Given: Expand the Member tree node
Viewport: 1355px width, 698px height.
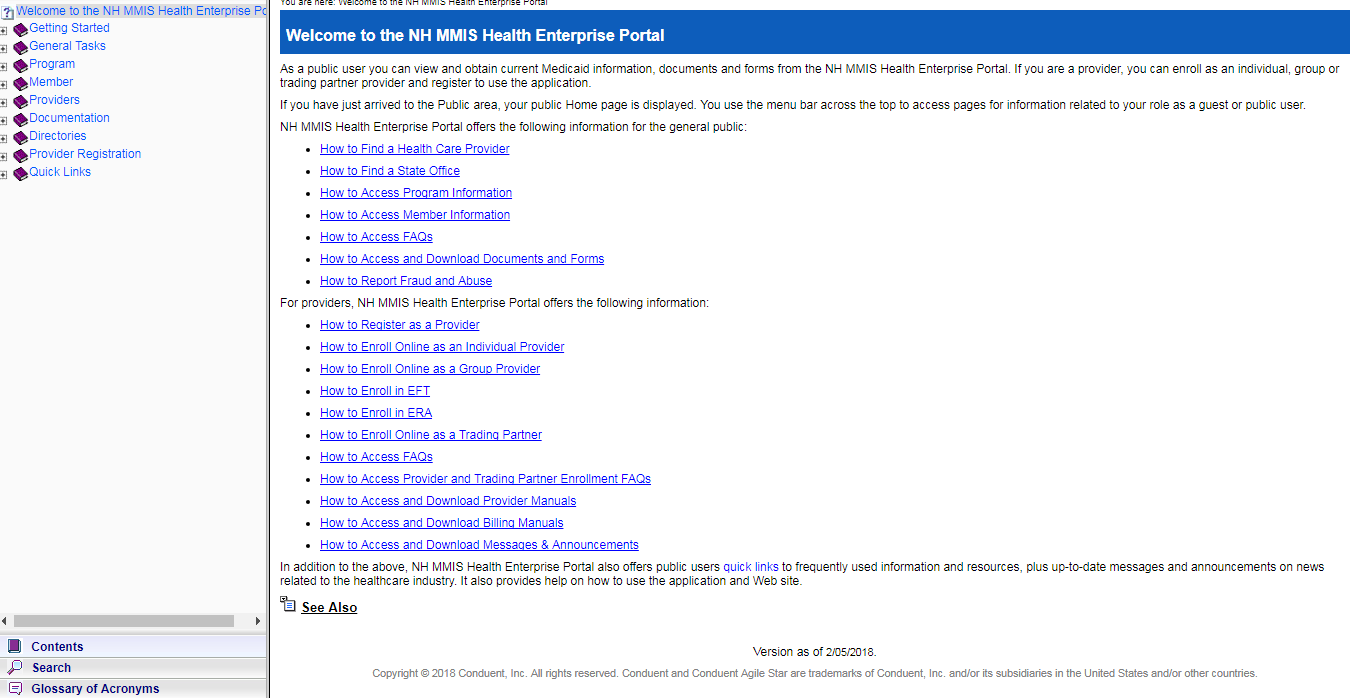Looking at the screenshot, I should pyautogui.click(x=4, y=85).
